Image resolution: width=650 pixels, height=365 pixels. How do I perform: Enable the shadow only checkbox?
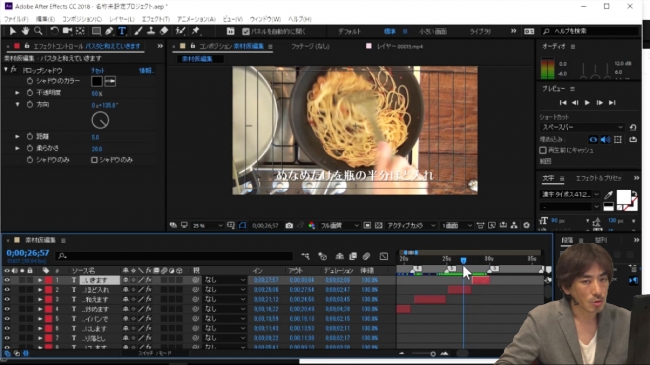tap(94, 160)
